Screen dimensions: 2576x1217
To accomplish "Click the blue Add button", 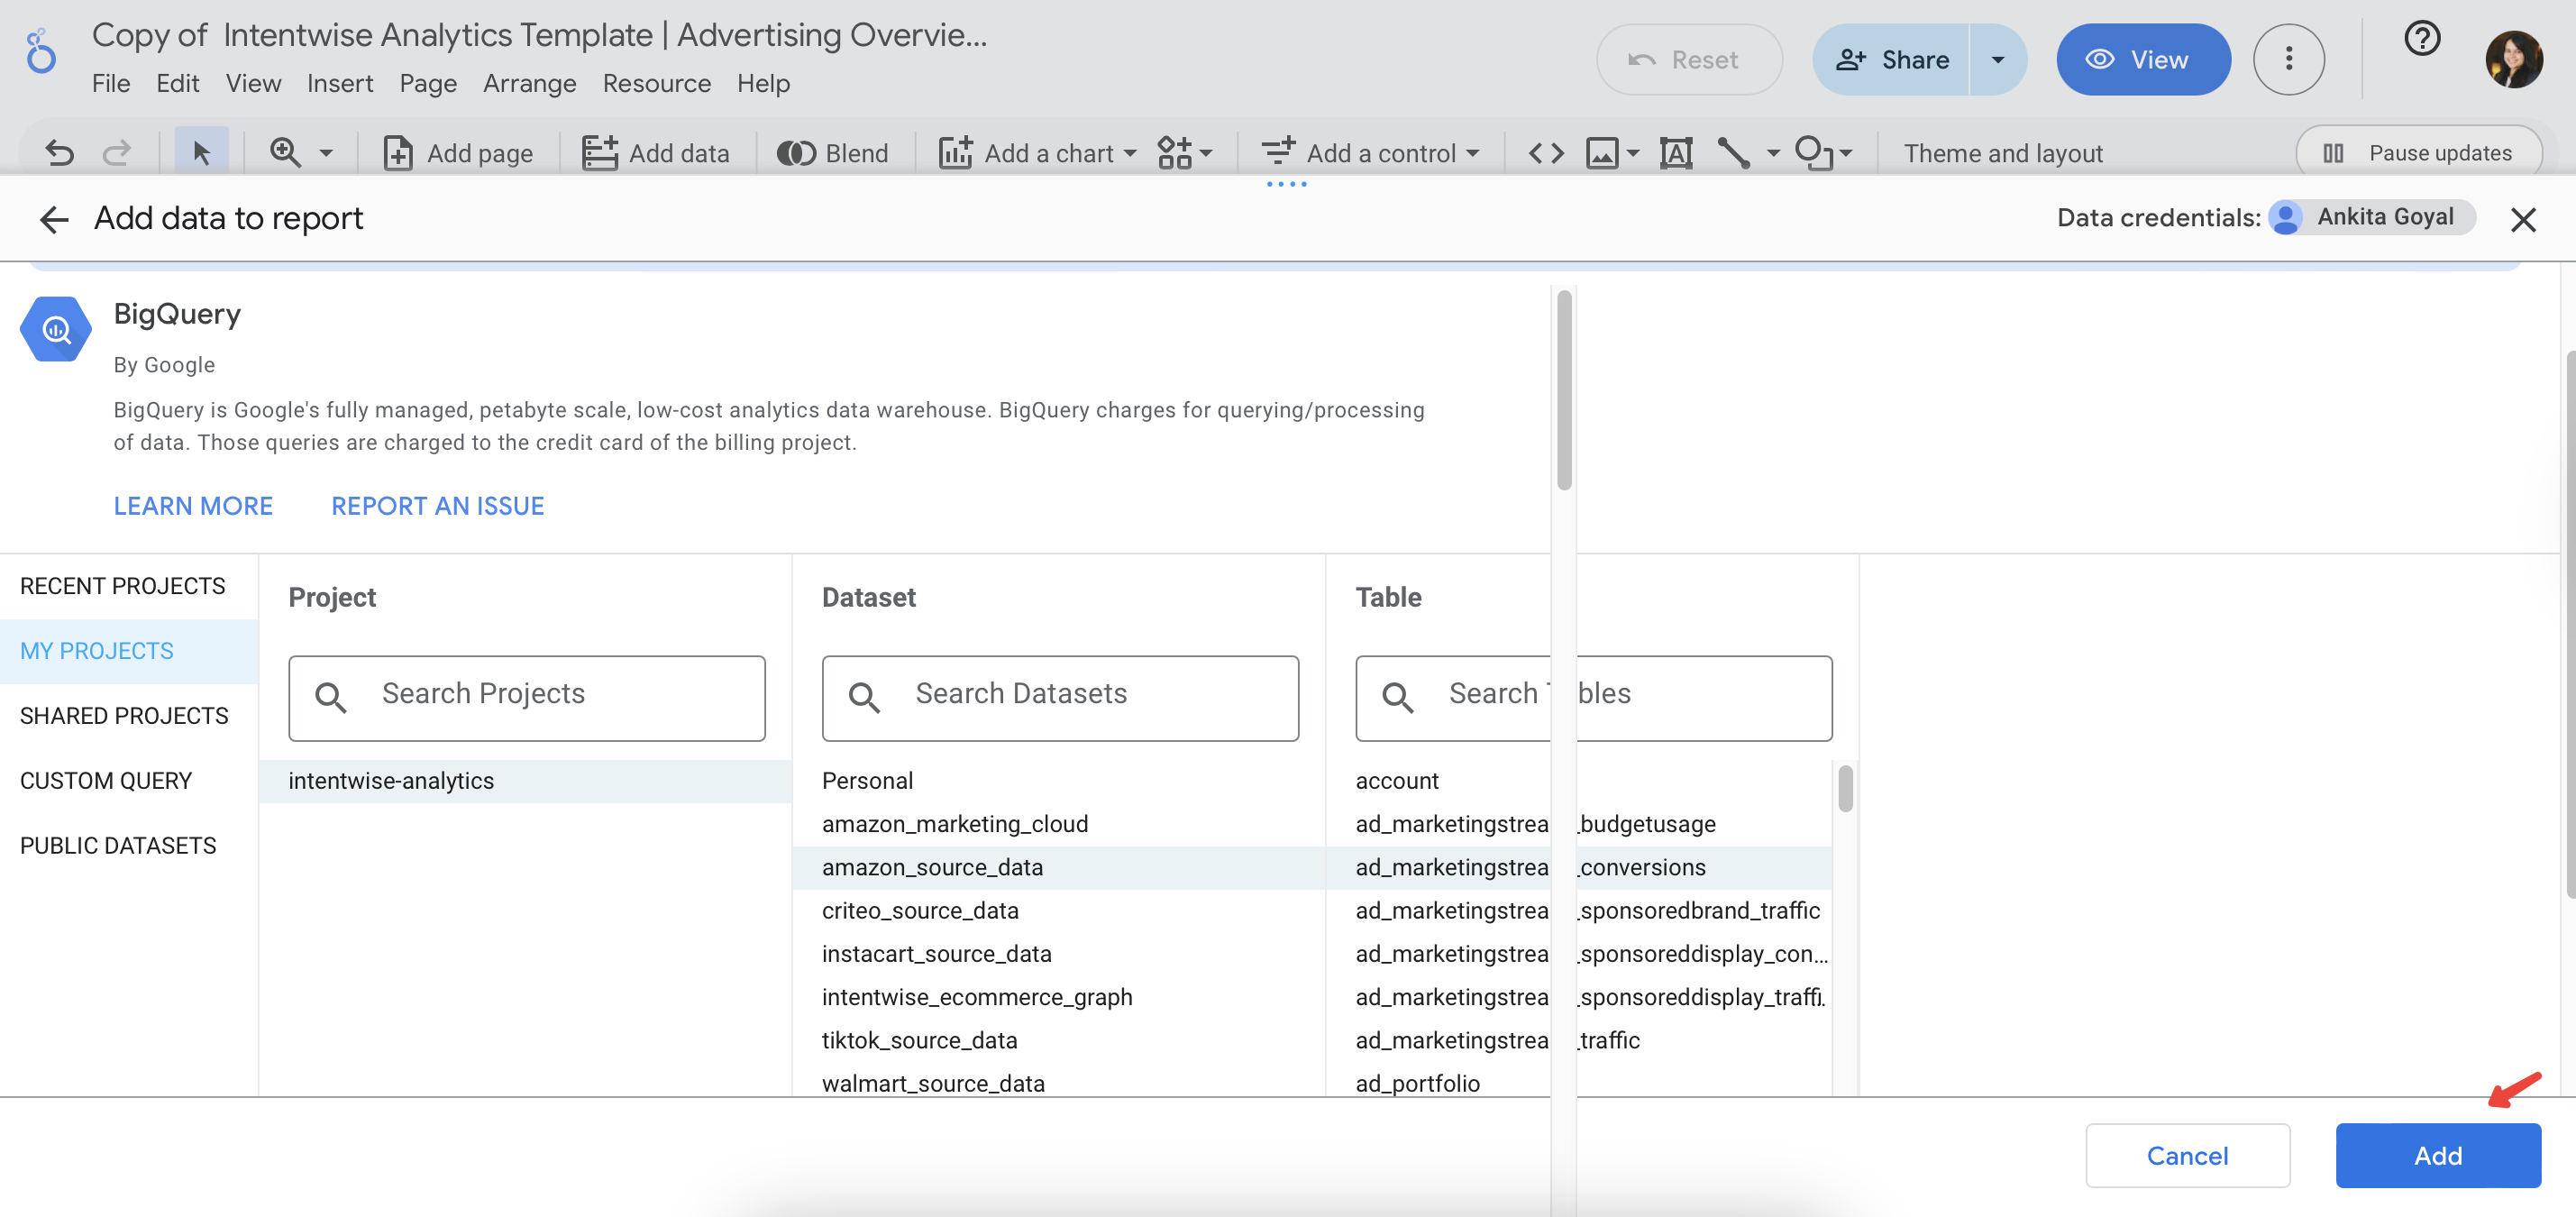I will point(2437,1155).
